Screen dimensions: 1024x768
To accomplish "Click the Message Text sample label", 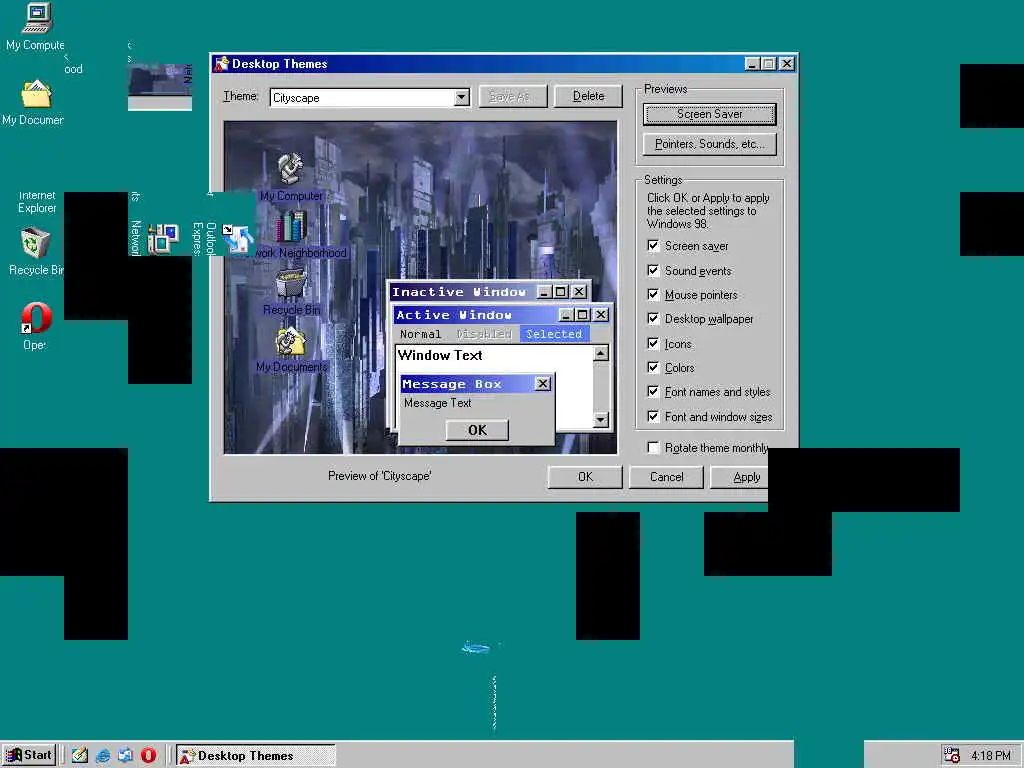I will (438, 403).
